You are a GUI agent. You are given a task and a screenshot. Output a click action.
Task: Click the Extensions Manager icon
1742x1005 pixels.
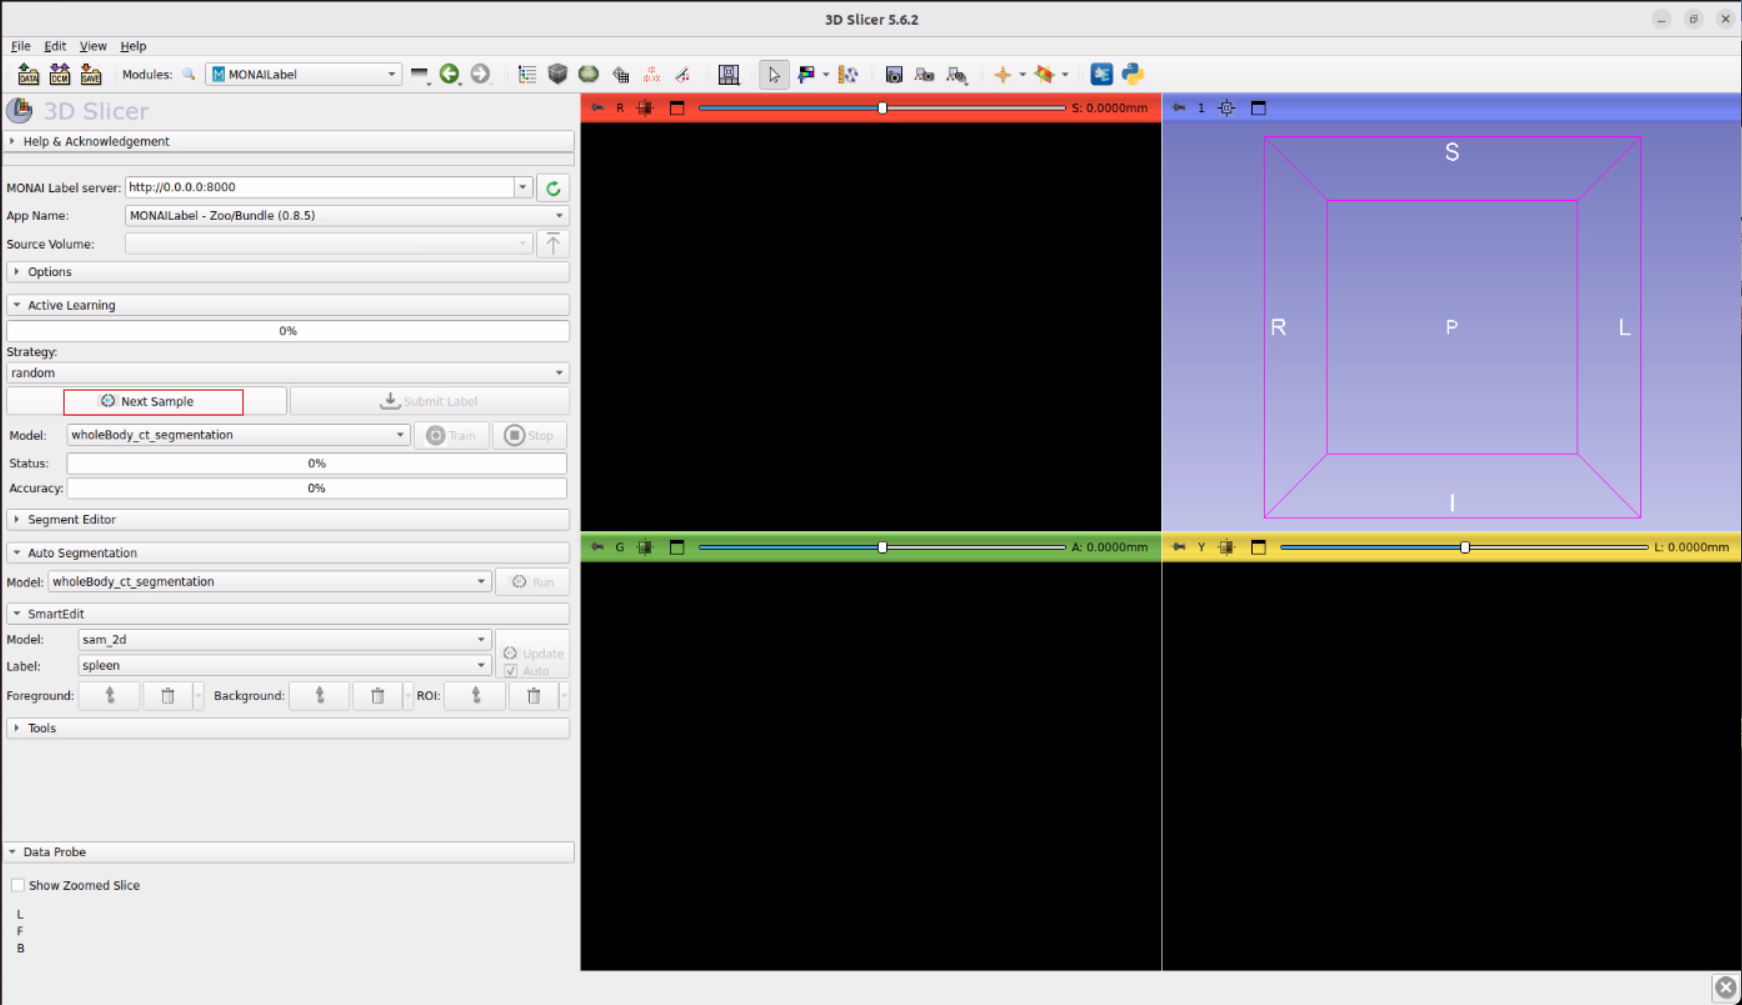point(1101,74)
